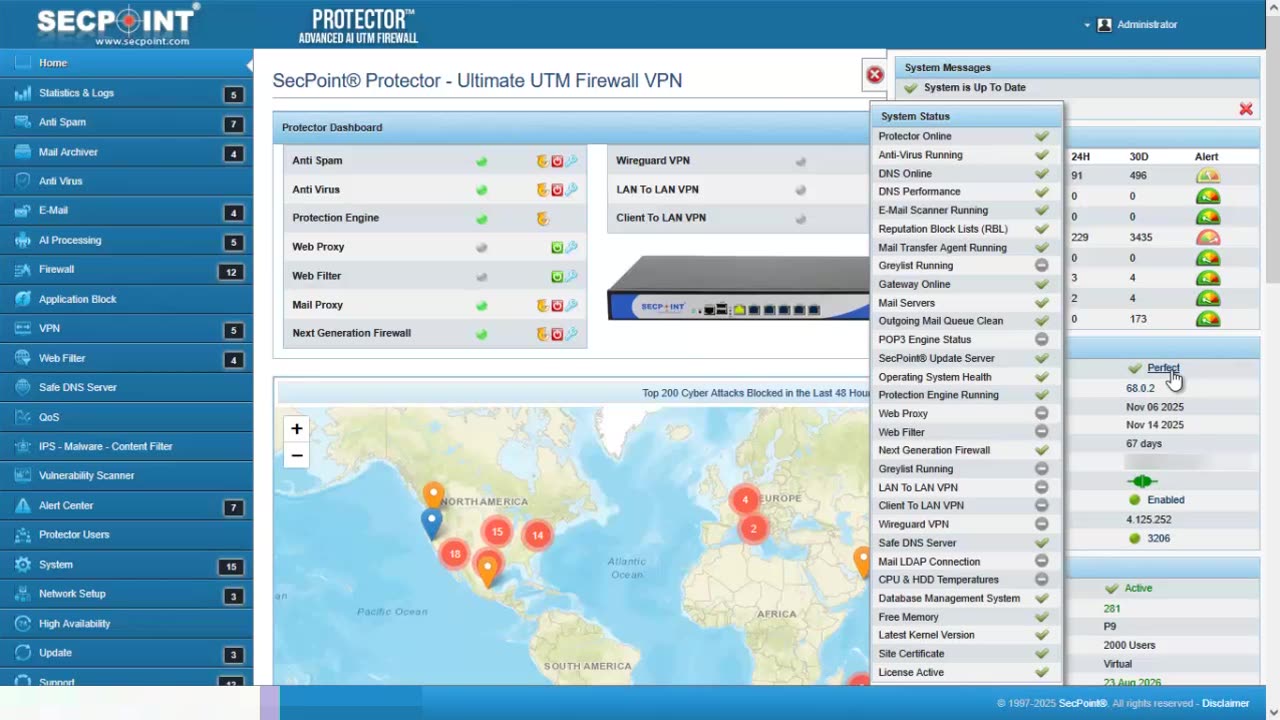The image size is (1280, 720).
Task: Click "Site Certificate" in System Status list
Action: pyautogui.click(x=911, y=654)
